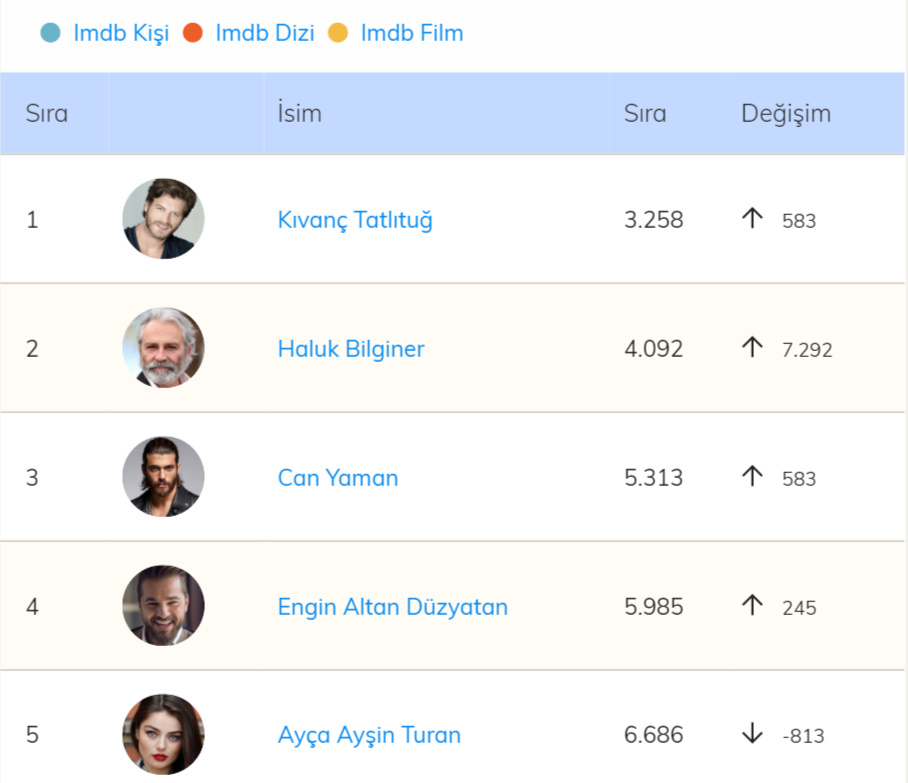Viewport: 908px width, 783px height.
Task: Click Ayça Ayşin Turan's avatar thumbnail
Action: pos(163,734)
